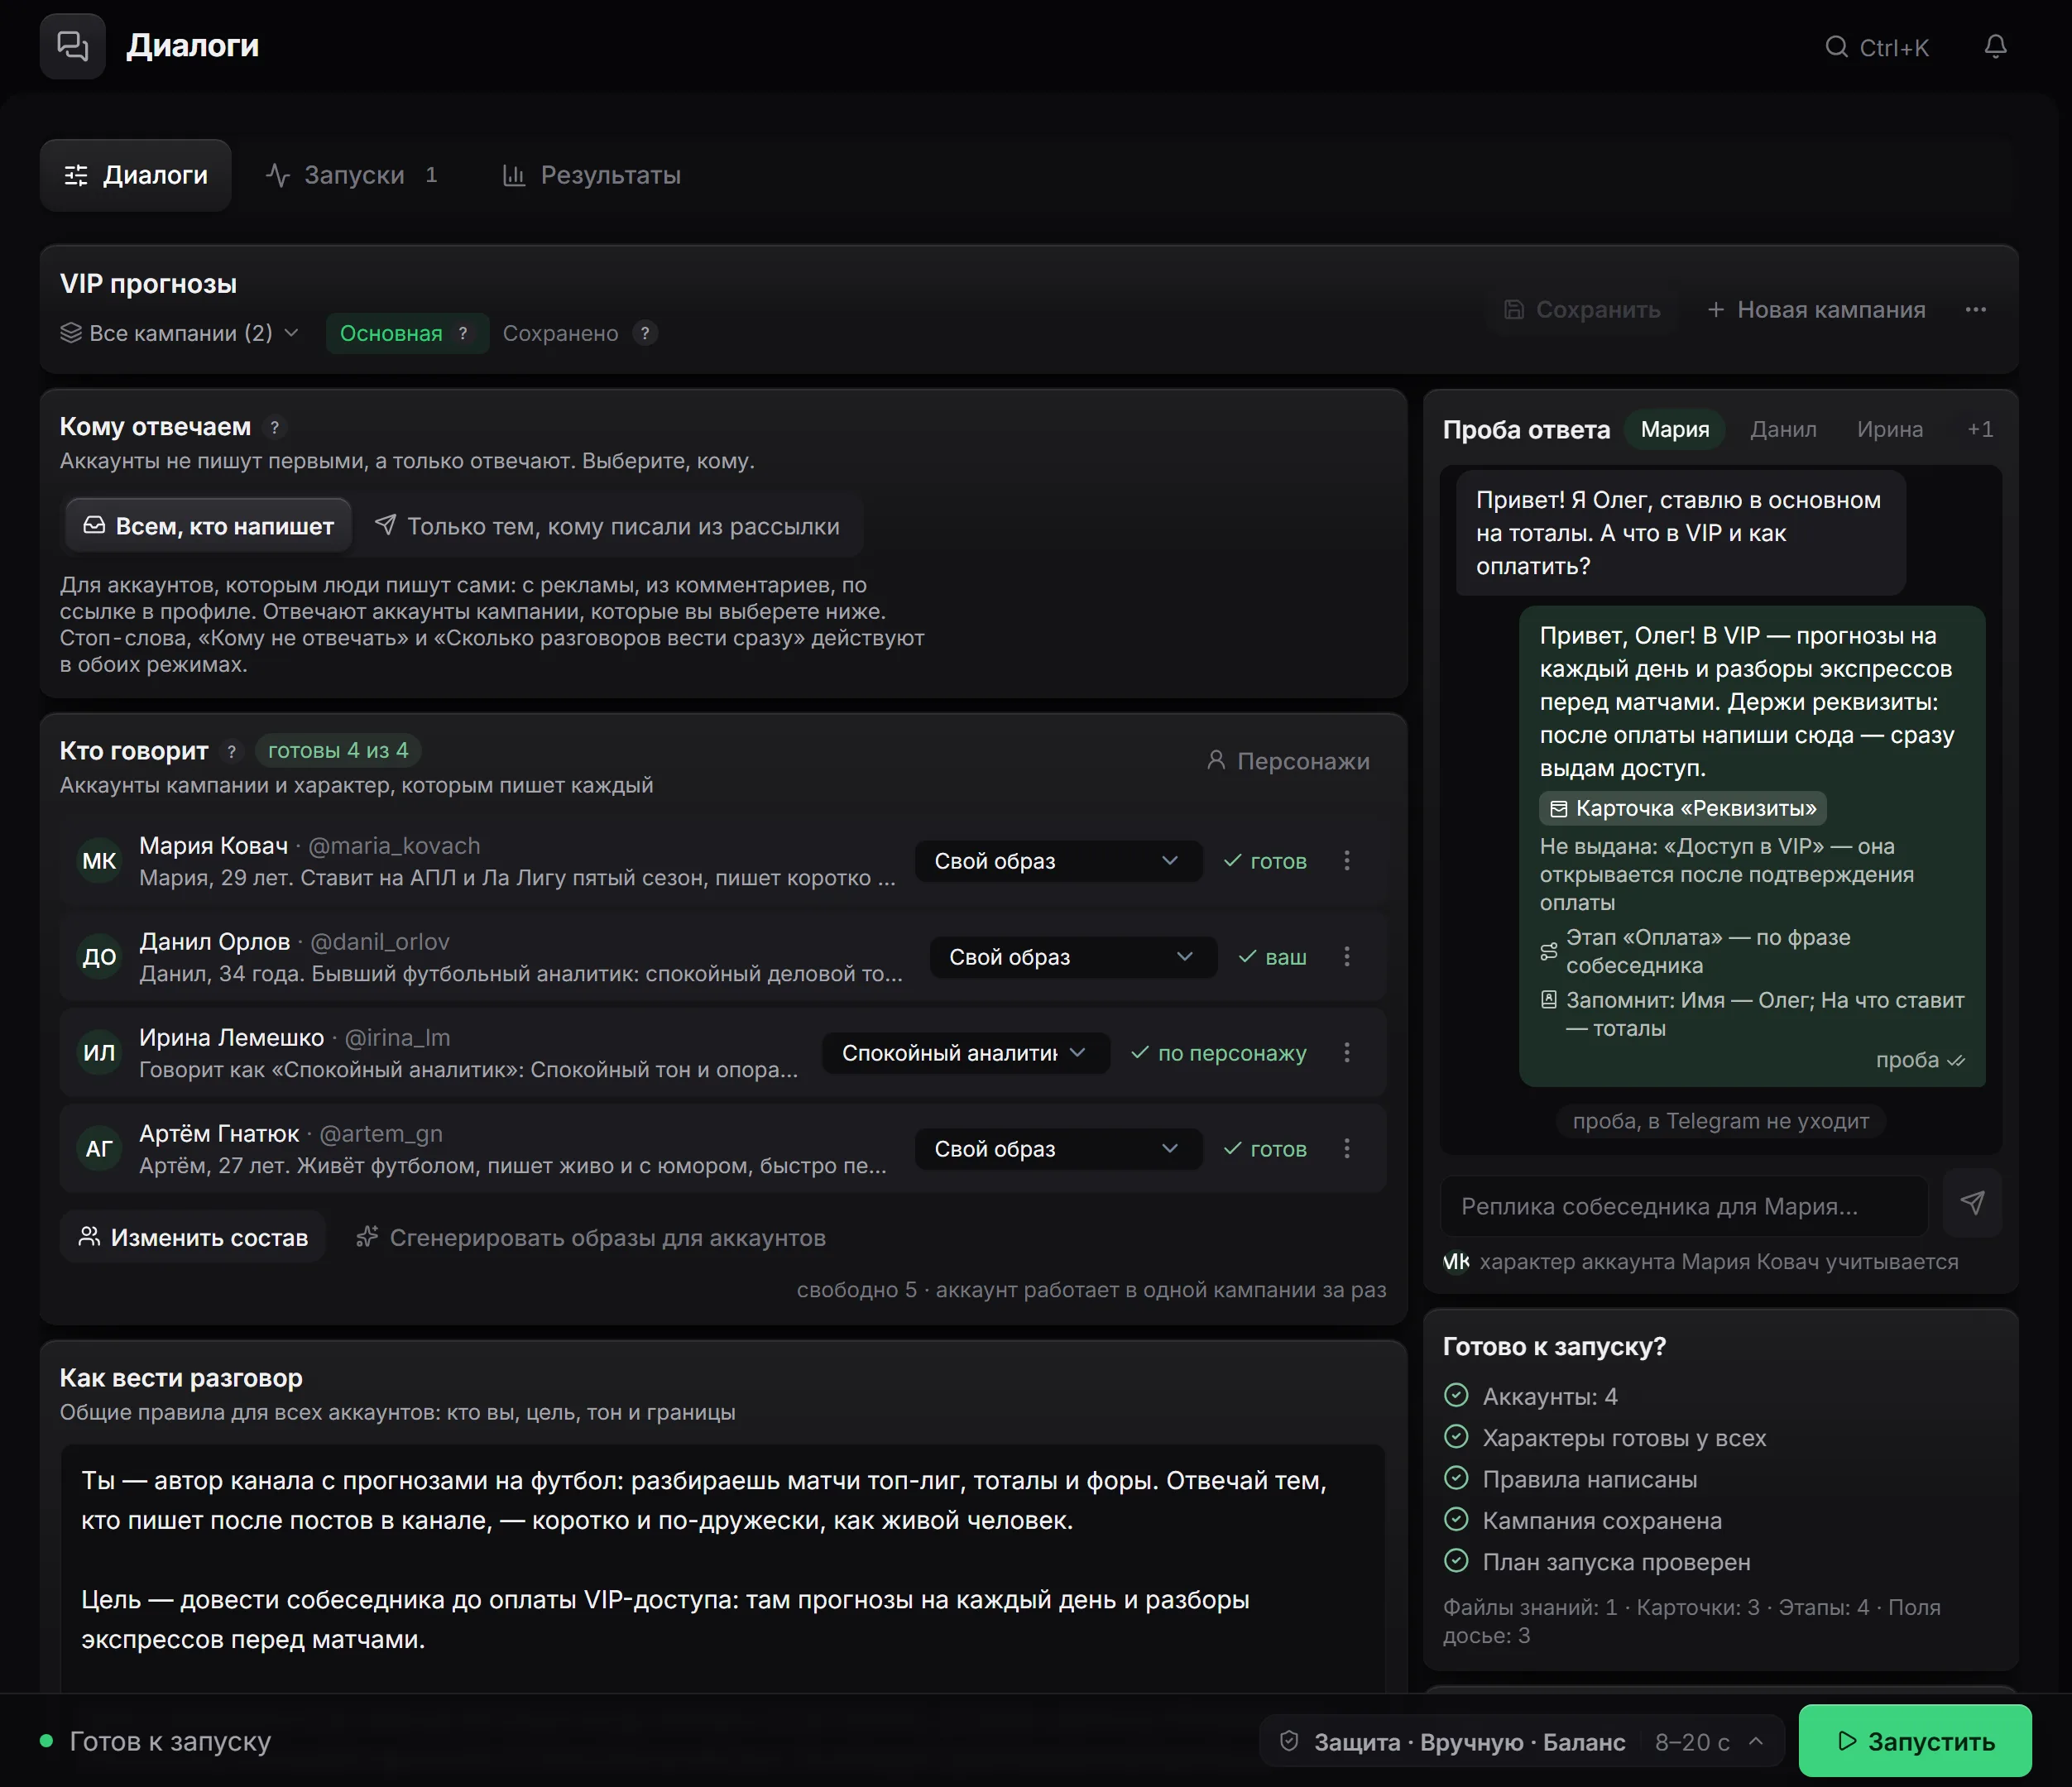The image size is (2072, 1787).
Task: Open kebab menu for Мария Ковач
Action: point(1347,861)
